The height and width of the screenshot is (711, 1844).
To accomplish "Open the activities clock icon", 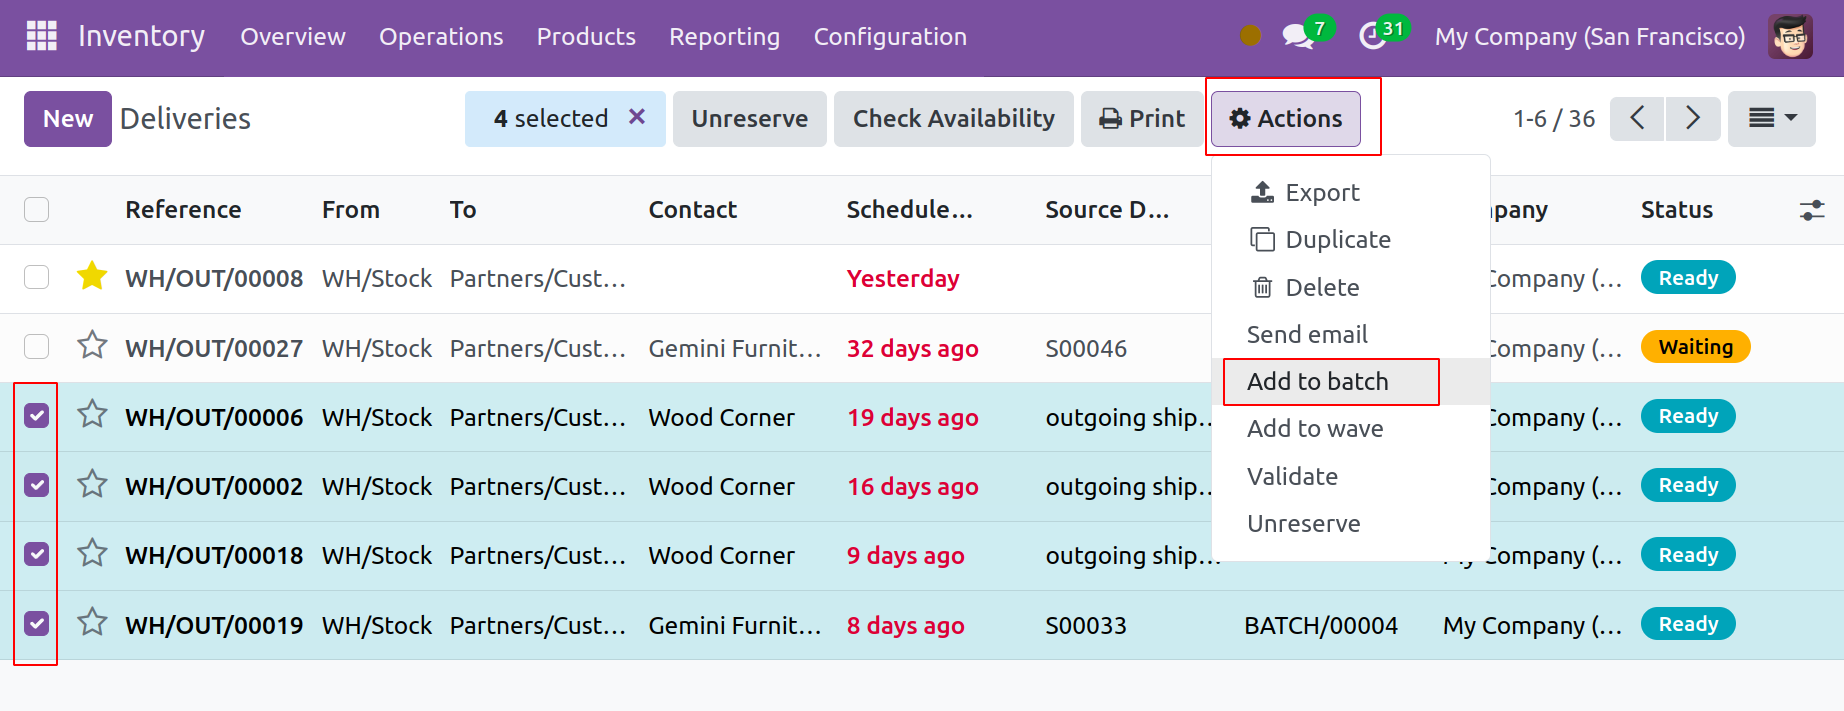I will pos(1373,37).
